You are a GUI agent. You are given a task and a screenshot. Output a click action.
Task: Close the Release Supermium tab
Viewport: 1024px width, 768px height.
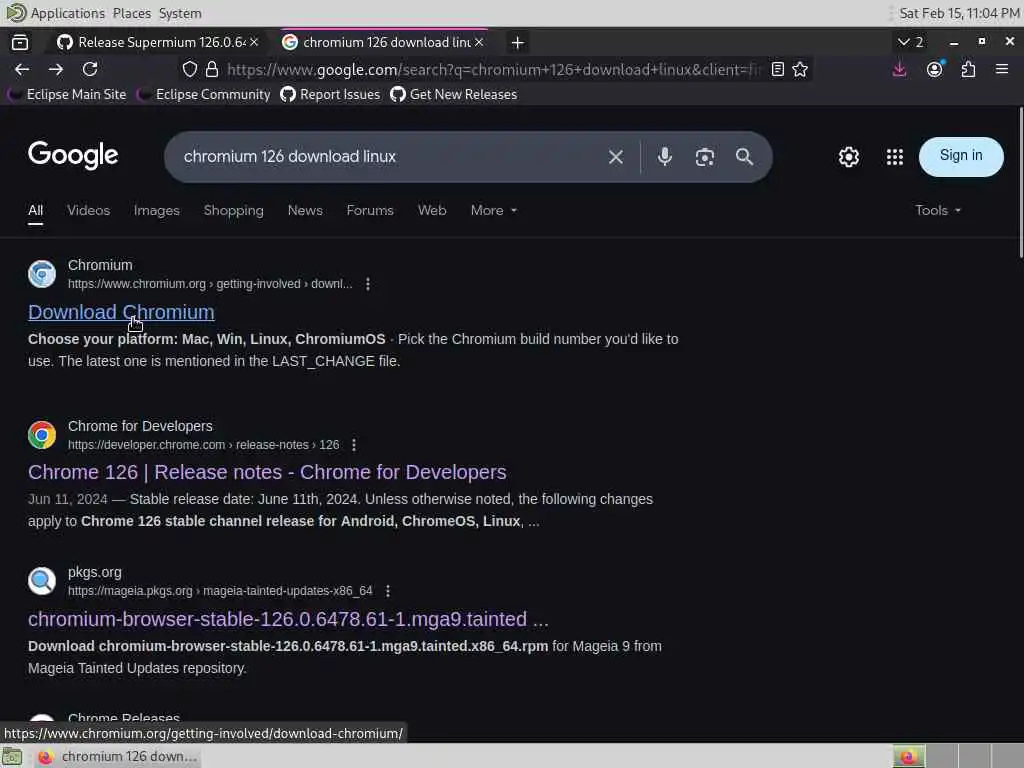(x=254, y=42)
